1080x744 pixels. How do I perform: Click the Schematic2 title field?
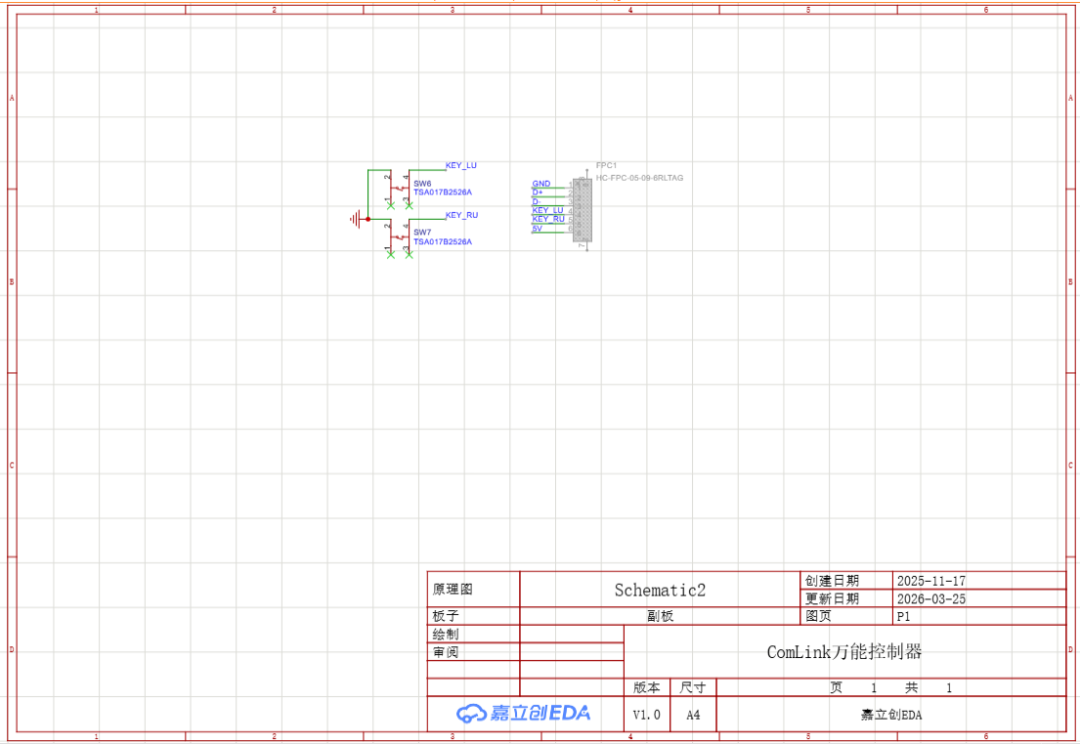(x=660, y=590)
